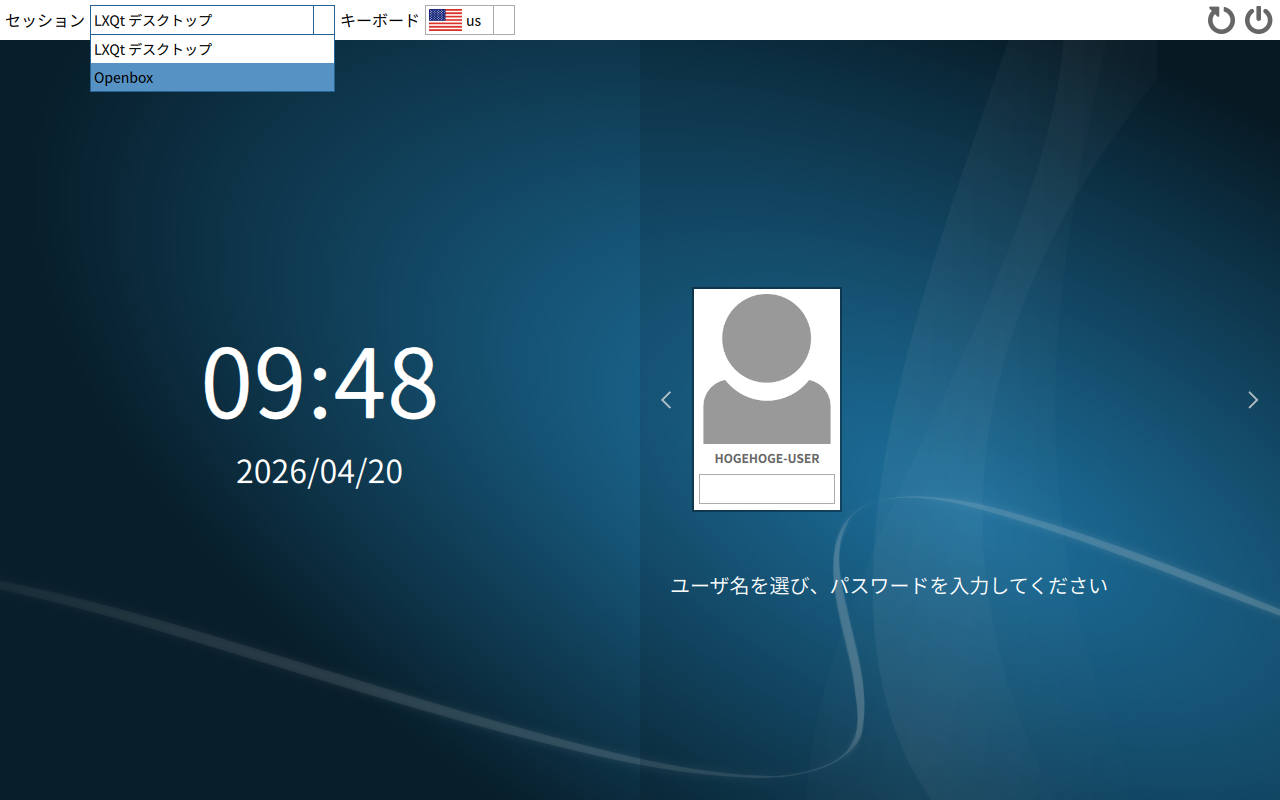Image resolution: width=1280 pixels, height=800 pixels.
Task: Click the shutdown power icon
Action: click(1258, 20)
